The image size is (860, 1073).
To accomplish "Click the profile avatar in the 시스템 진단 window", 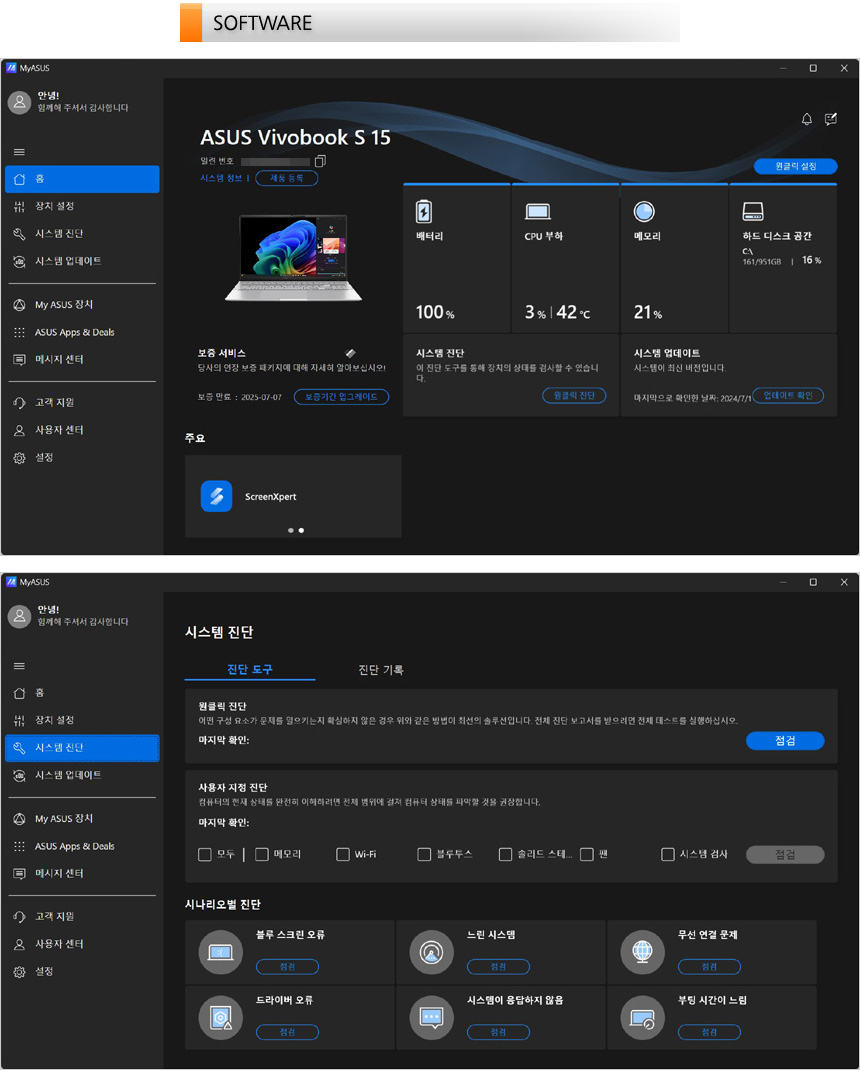I will tap(19, 617).
